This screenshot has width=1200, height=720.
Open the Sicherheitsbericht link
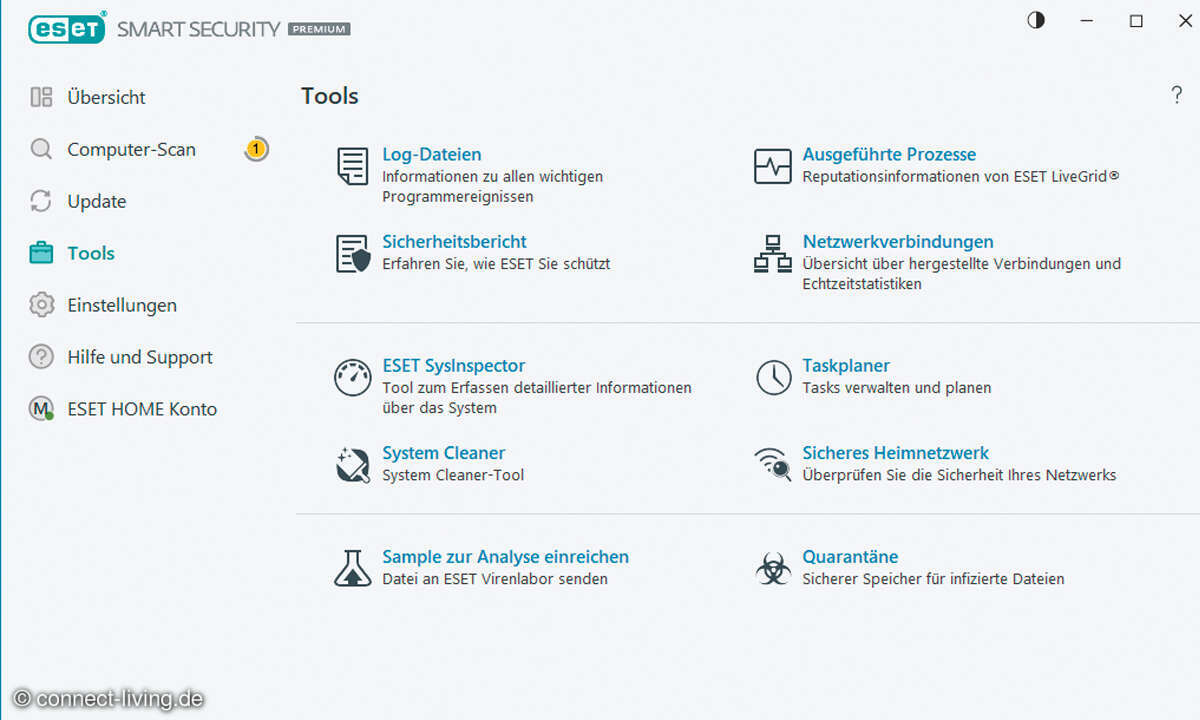click(454, 242)
